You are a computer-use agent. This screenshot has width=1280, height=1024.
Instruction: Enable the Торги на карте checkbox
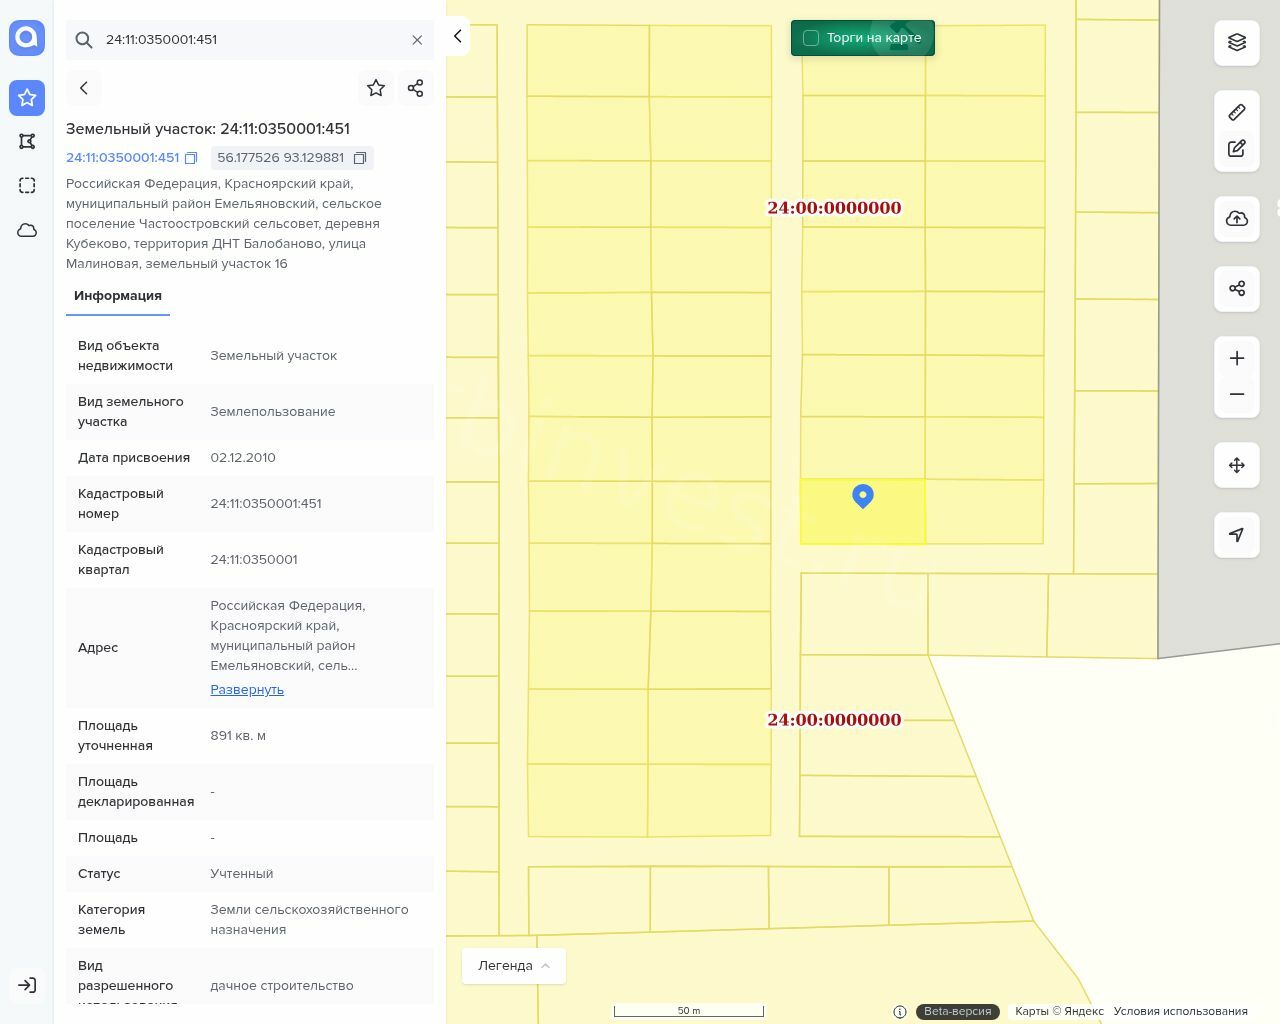(811, 38)
